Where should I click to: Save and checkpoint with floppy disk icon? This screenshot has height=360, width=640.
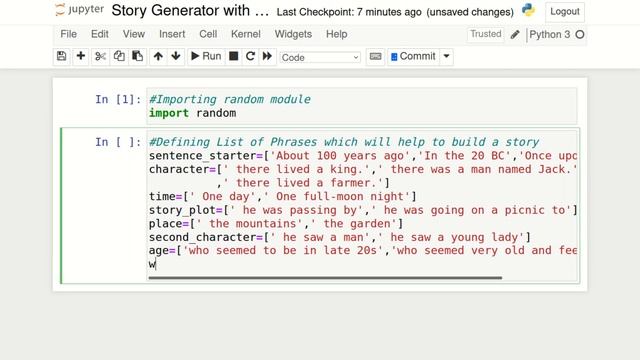pyautogui.click(x=61, y=56)
